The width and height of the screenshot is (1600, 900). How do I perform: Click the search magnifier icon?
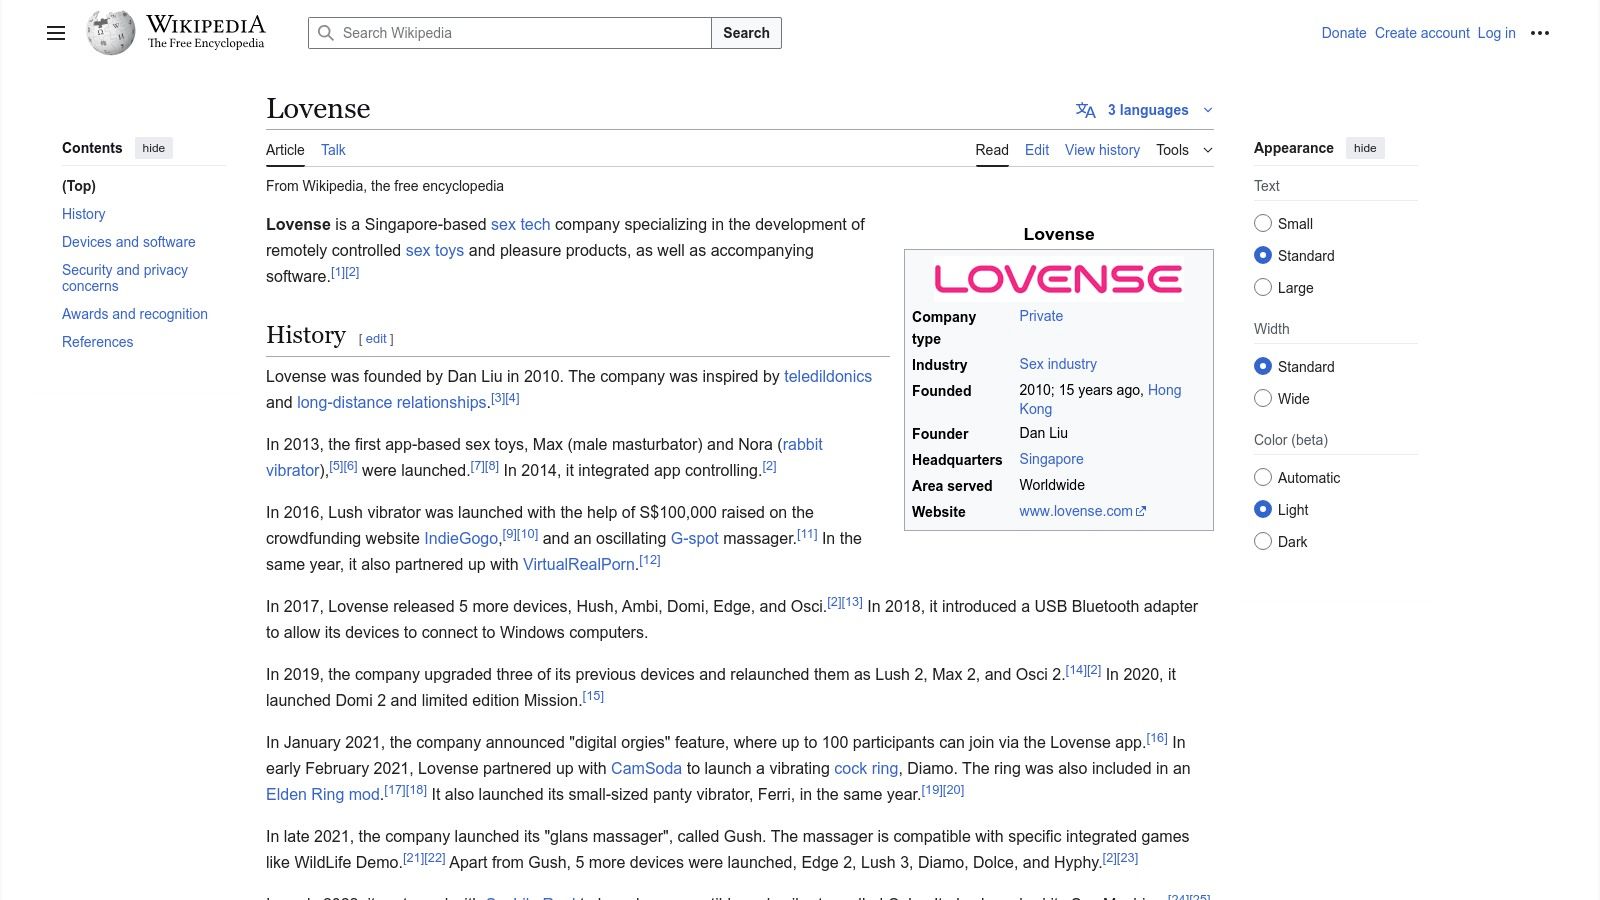coord(326,33)
